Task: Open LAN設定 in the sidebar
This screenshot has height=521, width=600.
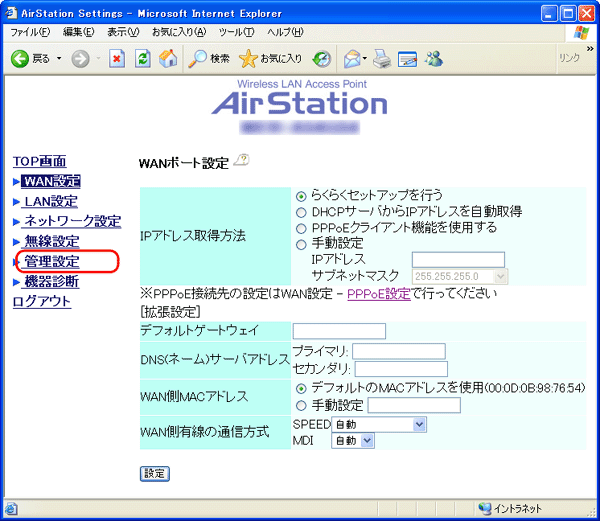Action: (51, 201)
